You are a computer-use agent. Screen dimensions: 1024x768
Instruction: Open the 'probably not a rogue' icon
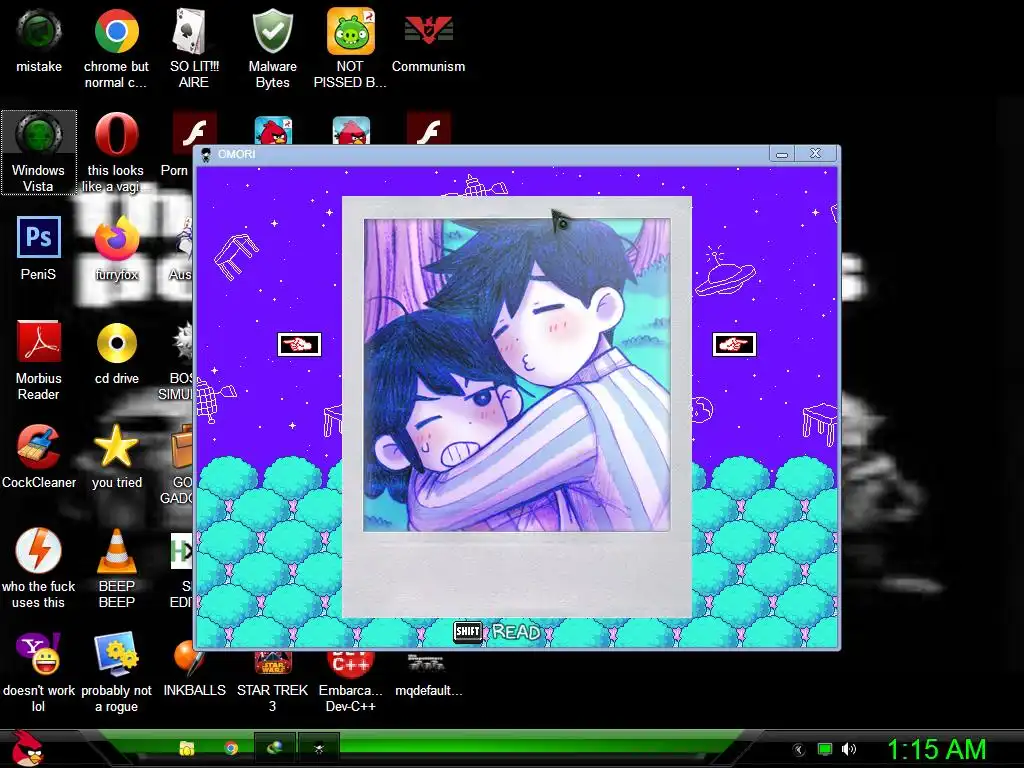(116, 672)
